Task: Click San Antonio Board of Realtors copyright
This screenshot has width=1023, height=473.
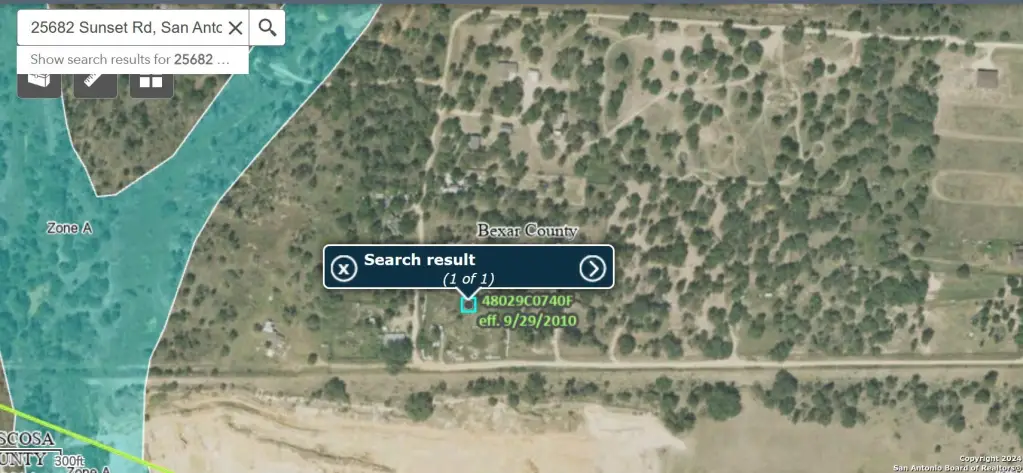Action: tap(957, 467)
